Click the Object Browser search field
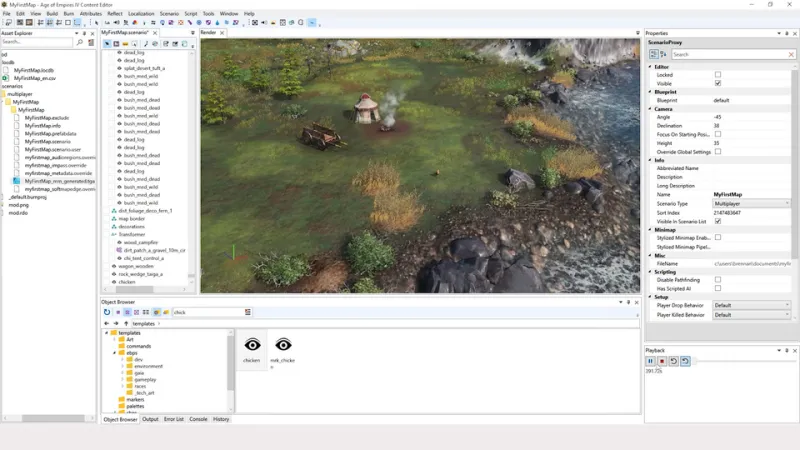Image resolution: width=800 pixels, height=450 pixels. [x=208, y=312]
